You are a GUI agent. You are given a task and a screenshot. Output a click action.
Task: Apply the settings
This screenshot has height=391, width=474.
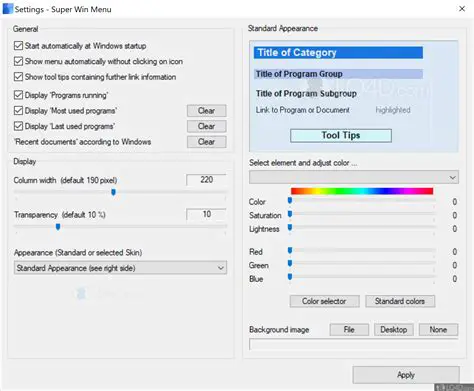point(406,375)
